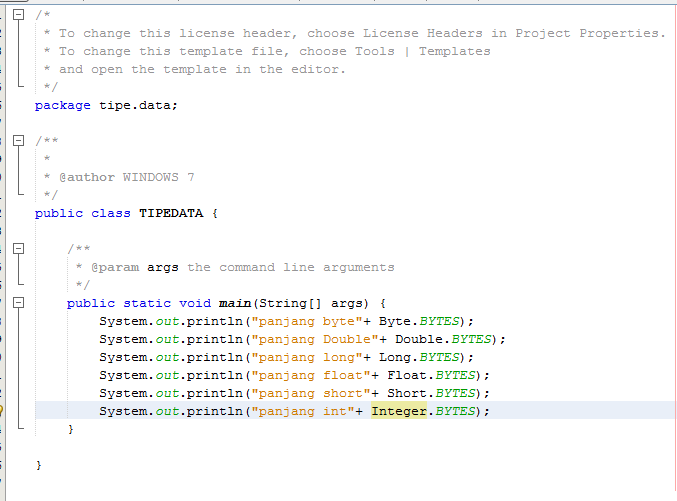Click 'void' keyword in main declaration
This screenshot has height=501, width=677.
[x=195, y=303]
